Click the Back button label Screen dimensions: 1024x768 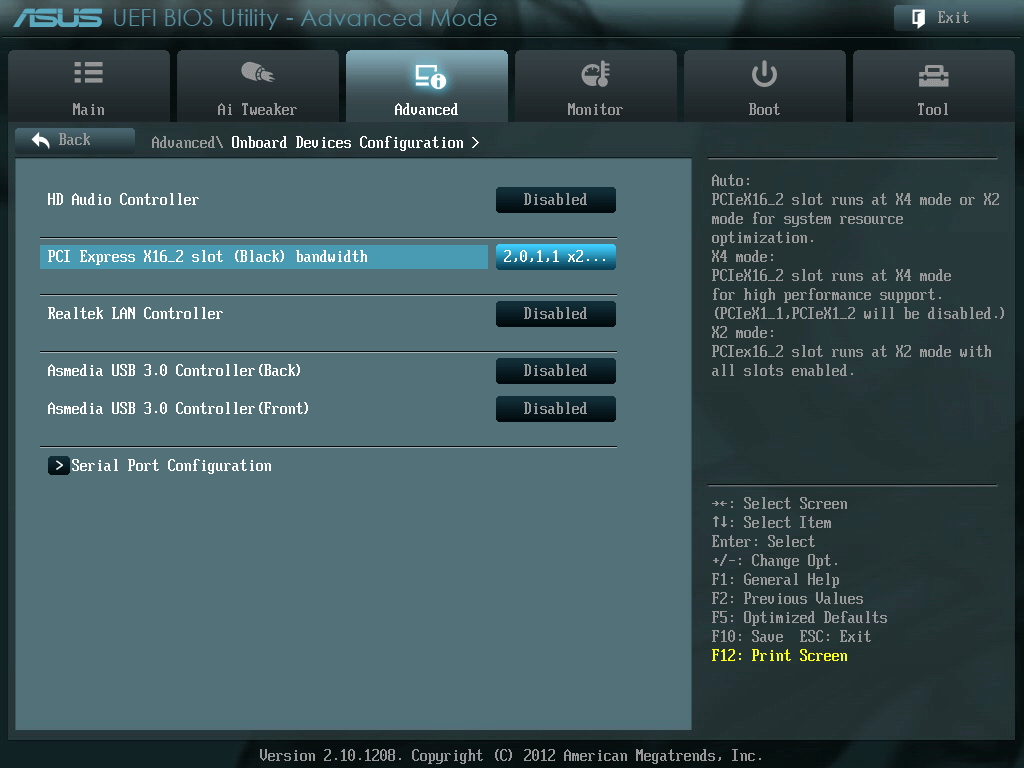pyautogui.click(x=74, y=140)
